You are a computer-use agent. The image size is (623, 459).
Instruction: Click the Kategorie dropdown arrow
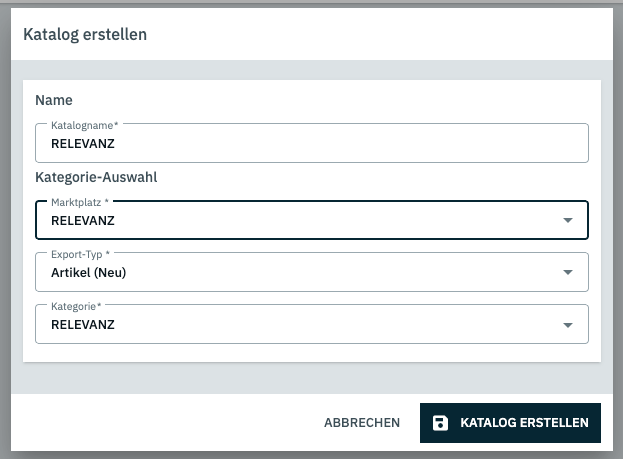click(567, 325)
